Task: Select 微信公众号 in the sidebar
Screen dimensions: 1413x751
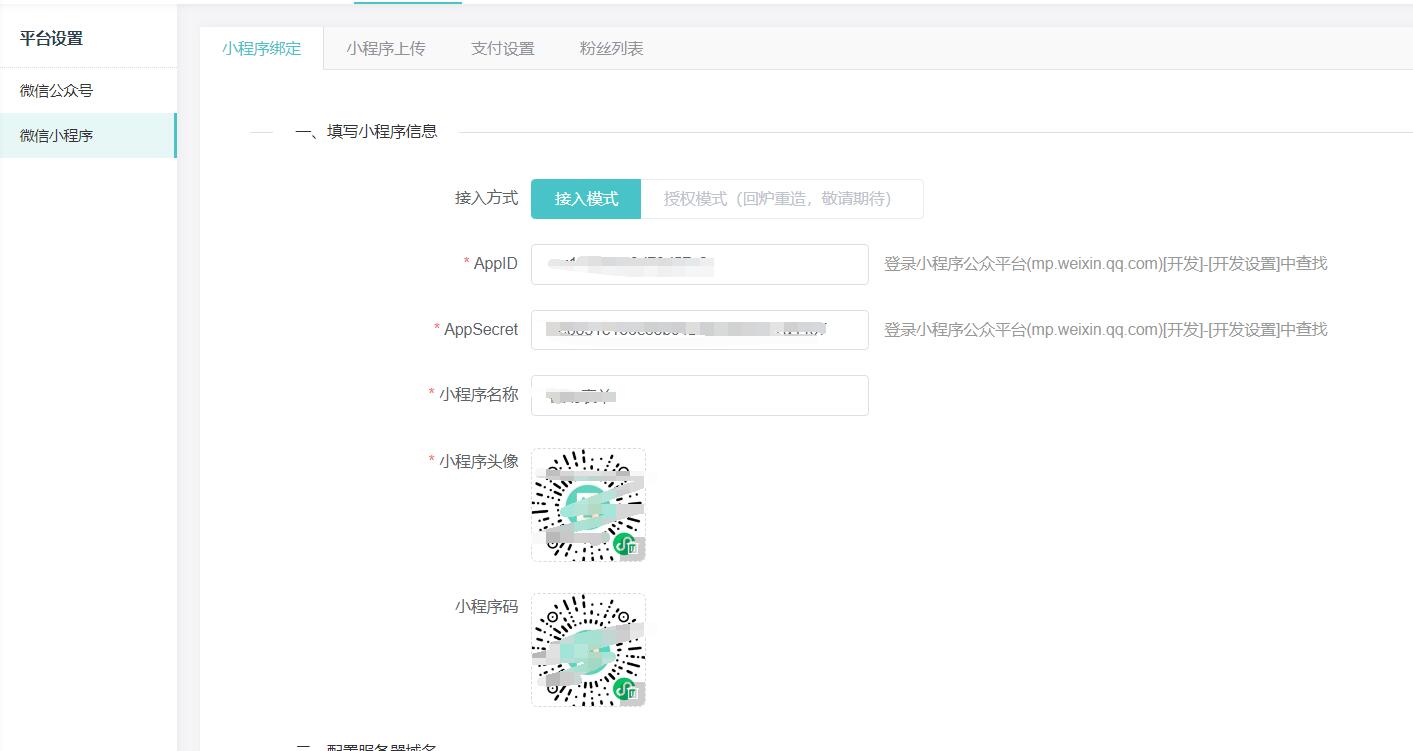Action: [x=88, y=90]
